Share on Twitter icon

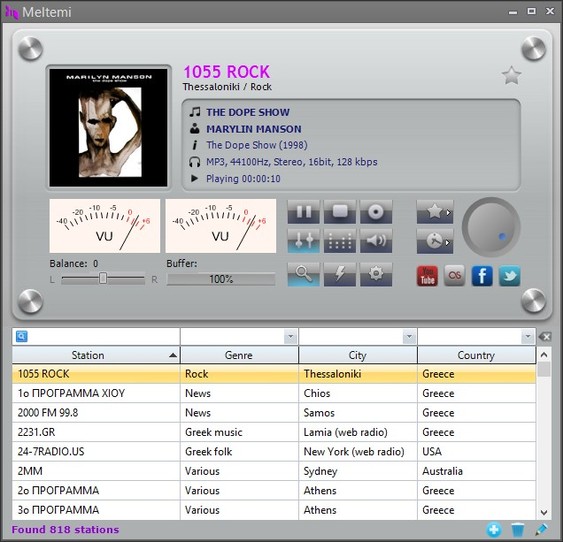(x=510, y=276)
